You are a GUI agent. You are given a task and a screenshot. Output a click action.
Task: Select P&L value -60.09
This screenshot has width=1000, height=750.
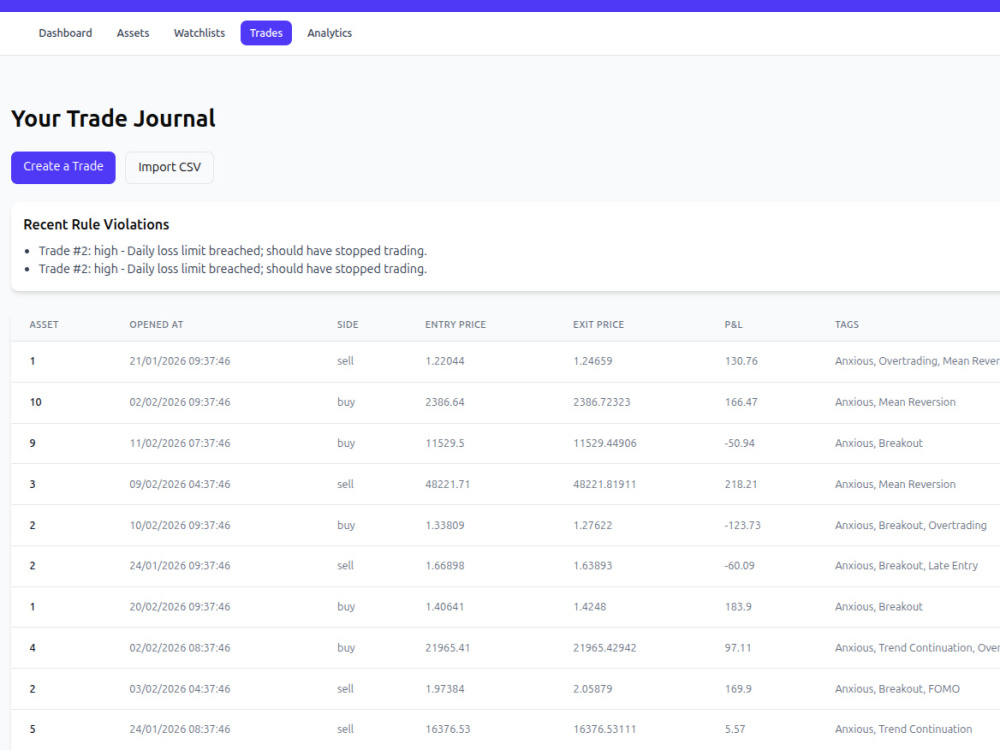(740, 566)
